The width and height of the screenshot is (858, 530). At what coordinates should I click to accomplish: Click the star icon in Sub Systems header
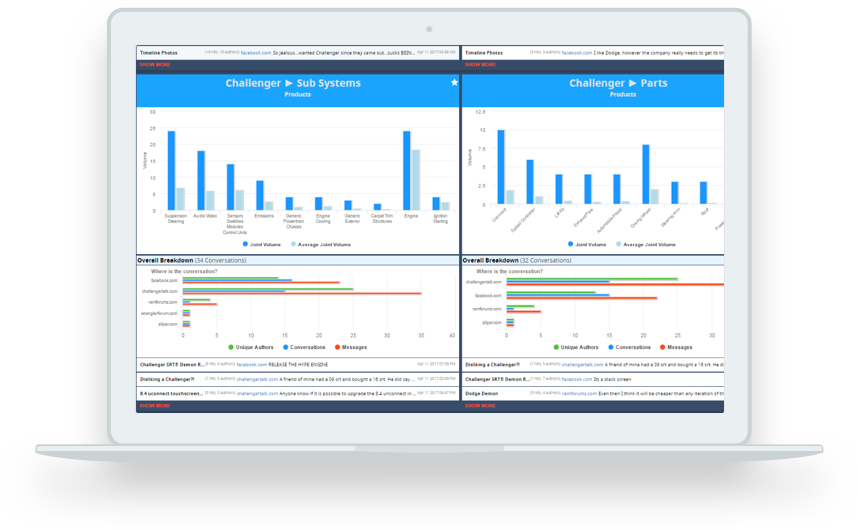[454, 83]
